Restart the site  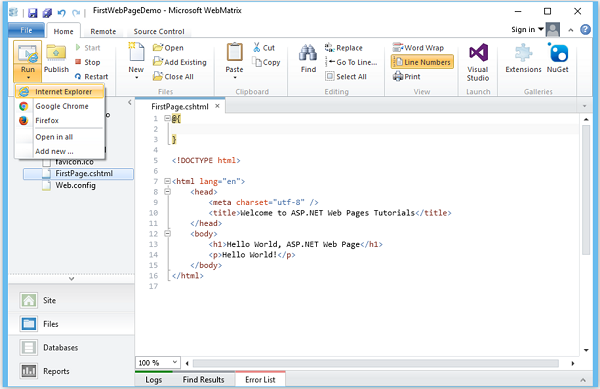click(x=91, y=76)
